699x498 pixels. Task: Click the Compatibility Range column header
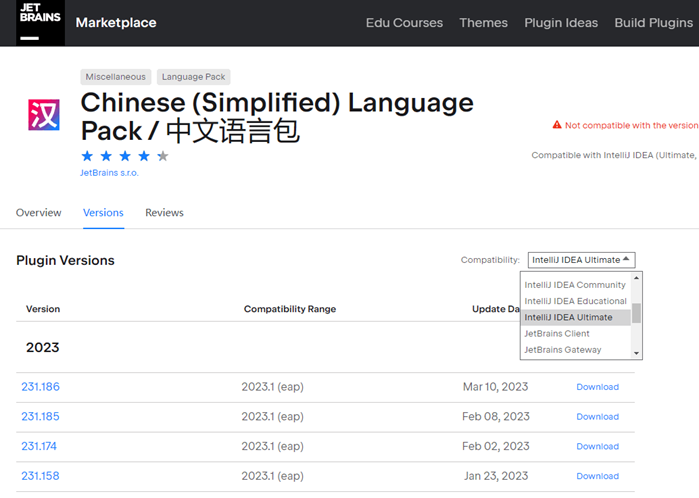pyautogui.click(x=290, y=309)
